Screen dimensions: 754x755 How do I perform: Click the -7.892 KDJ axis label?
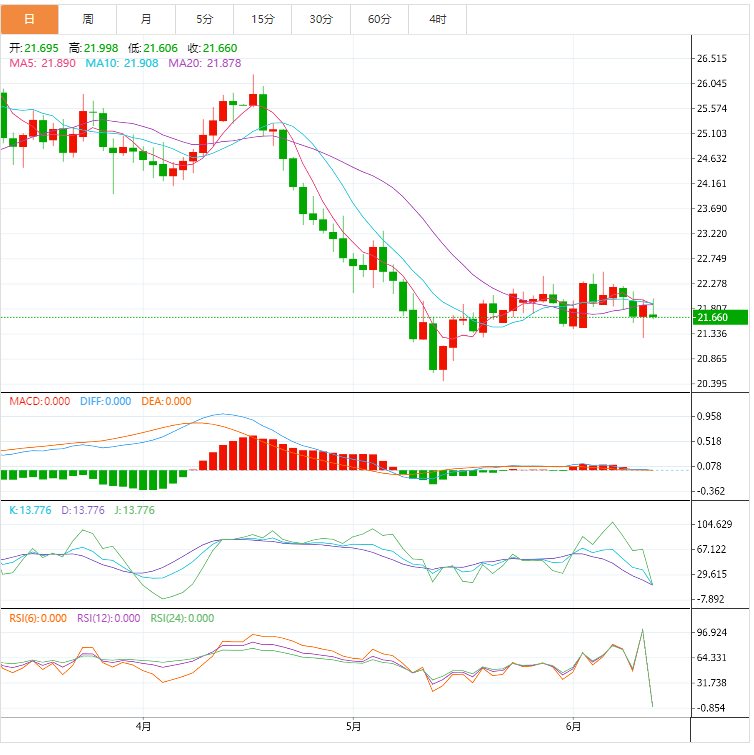[x=711, y=599]
